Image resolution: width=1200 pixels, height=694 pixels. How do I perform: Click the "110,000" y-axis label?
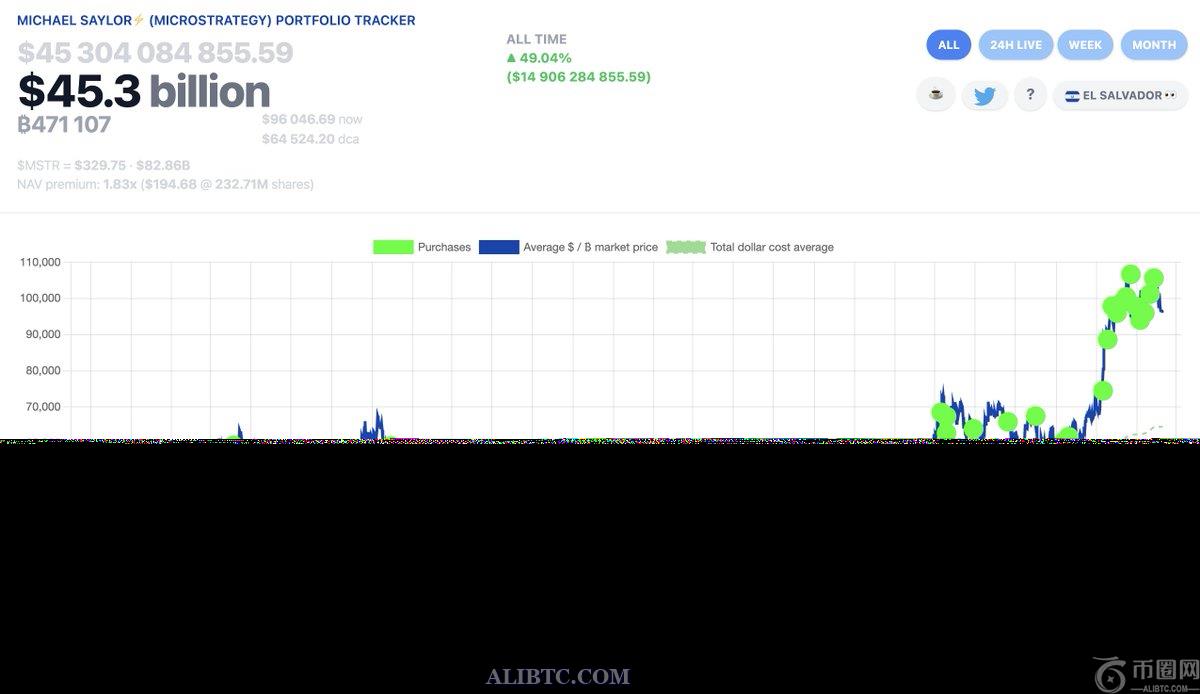click(x=40, y=262)
